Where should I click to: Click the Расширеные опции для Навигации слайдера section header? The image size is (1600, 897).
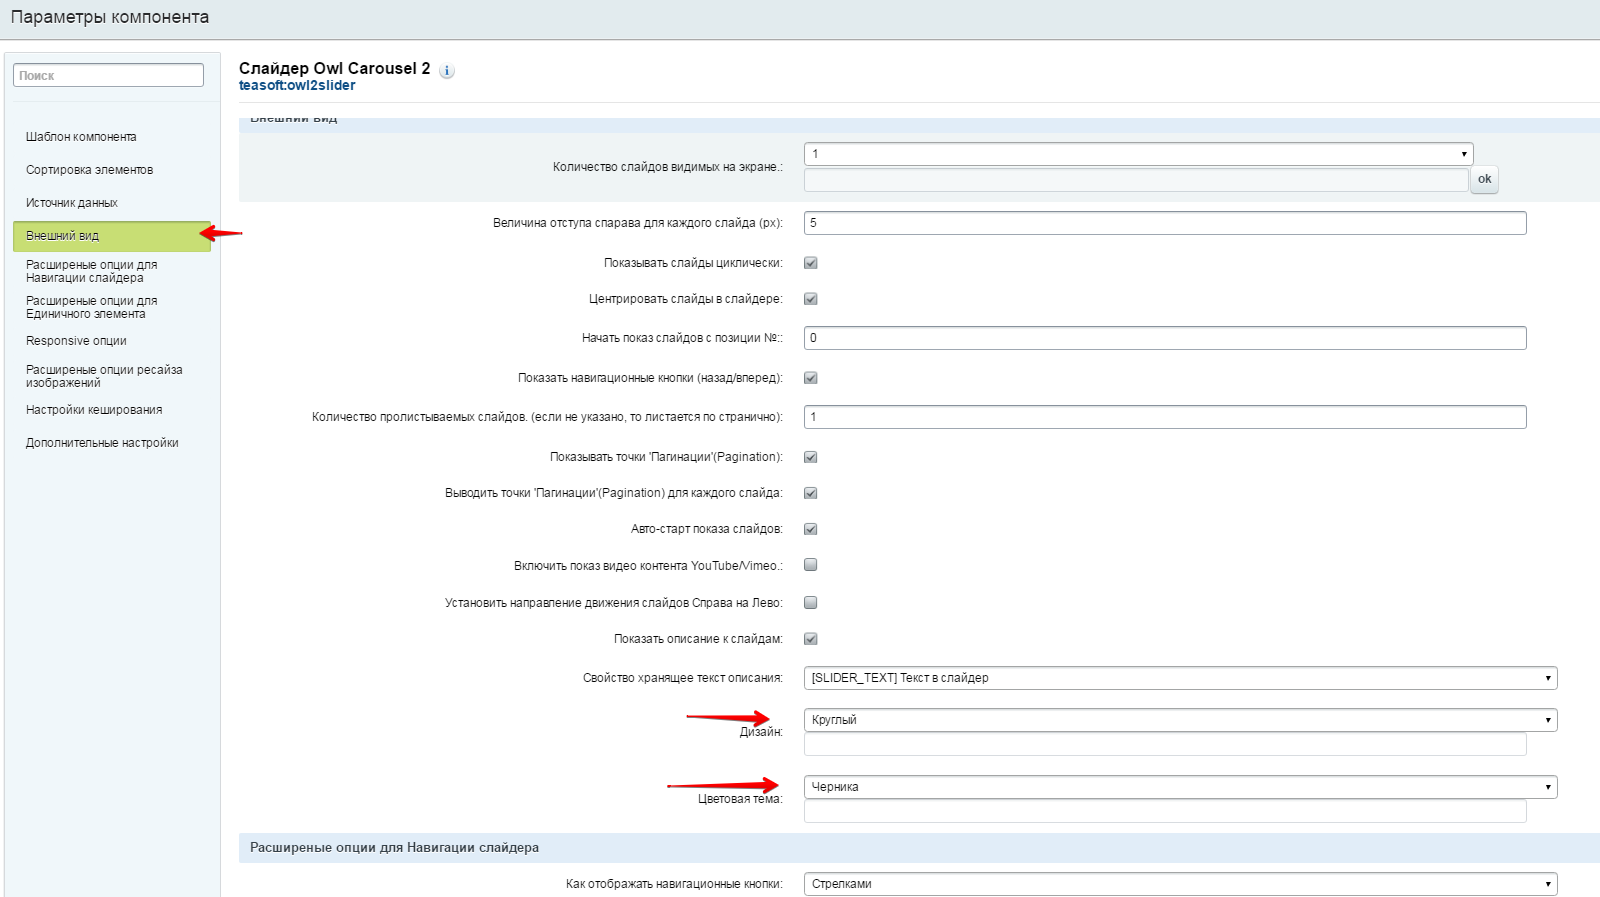(x=919, y=848)
